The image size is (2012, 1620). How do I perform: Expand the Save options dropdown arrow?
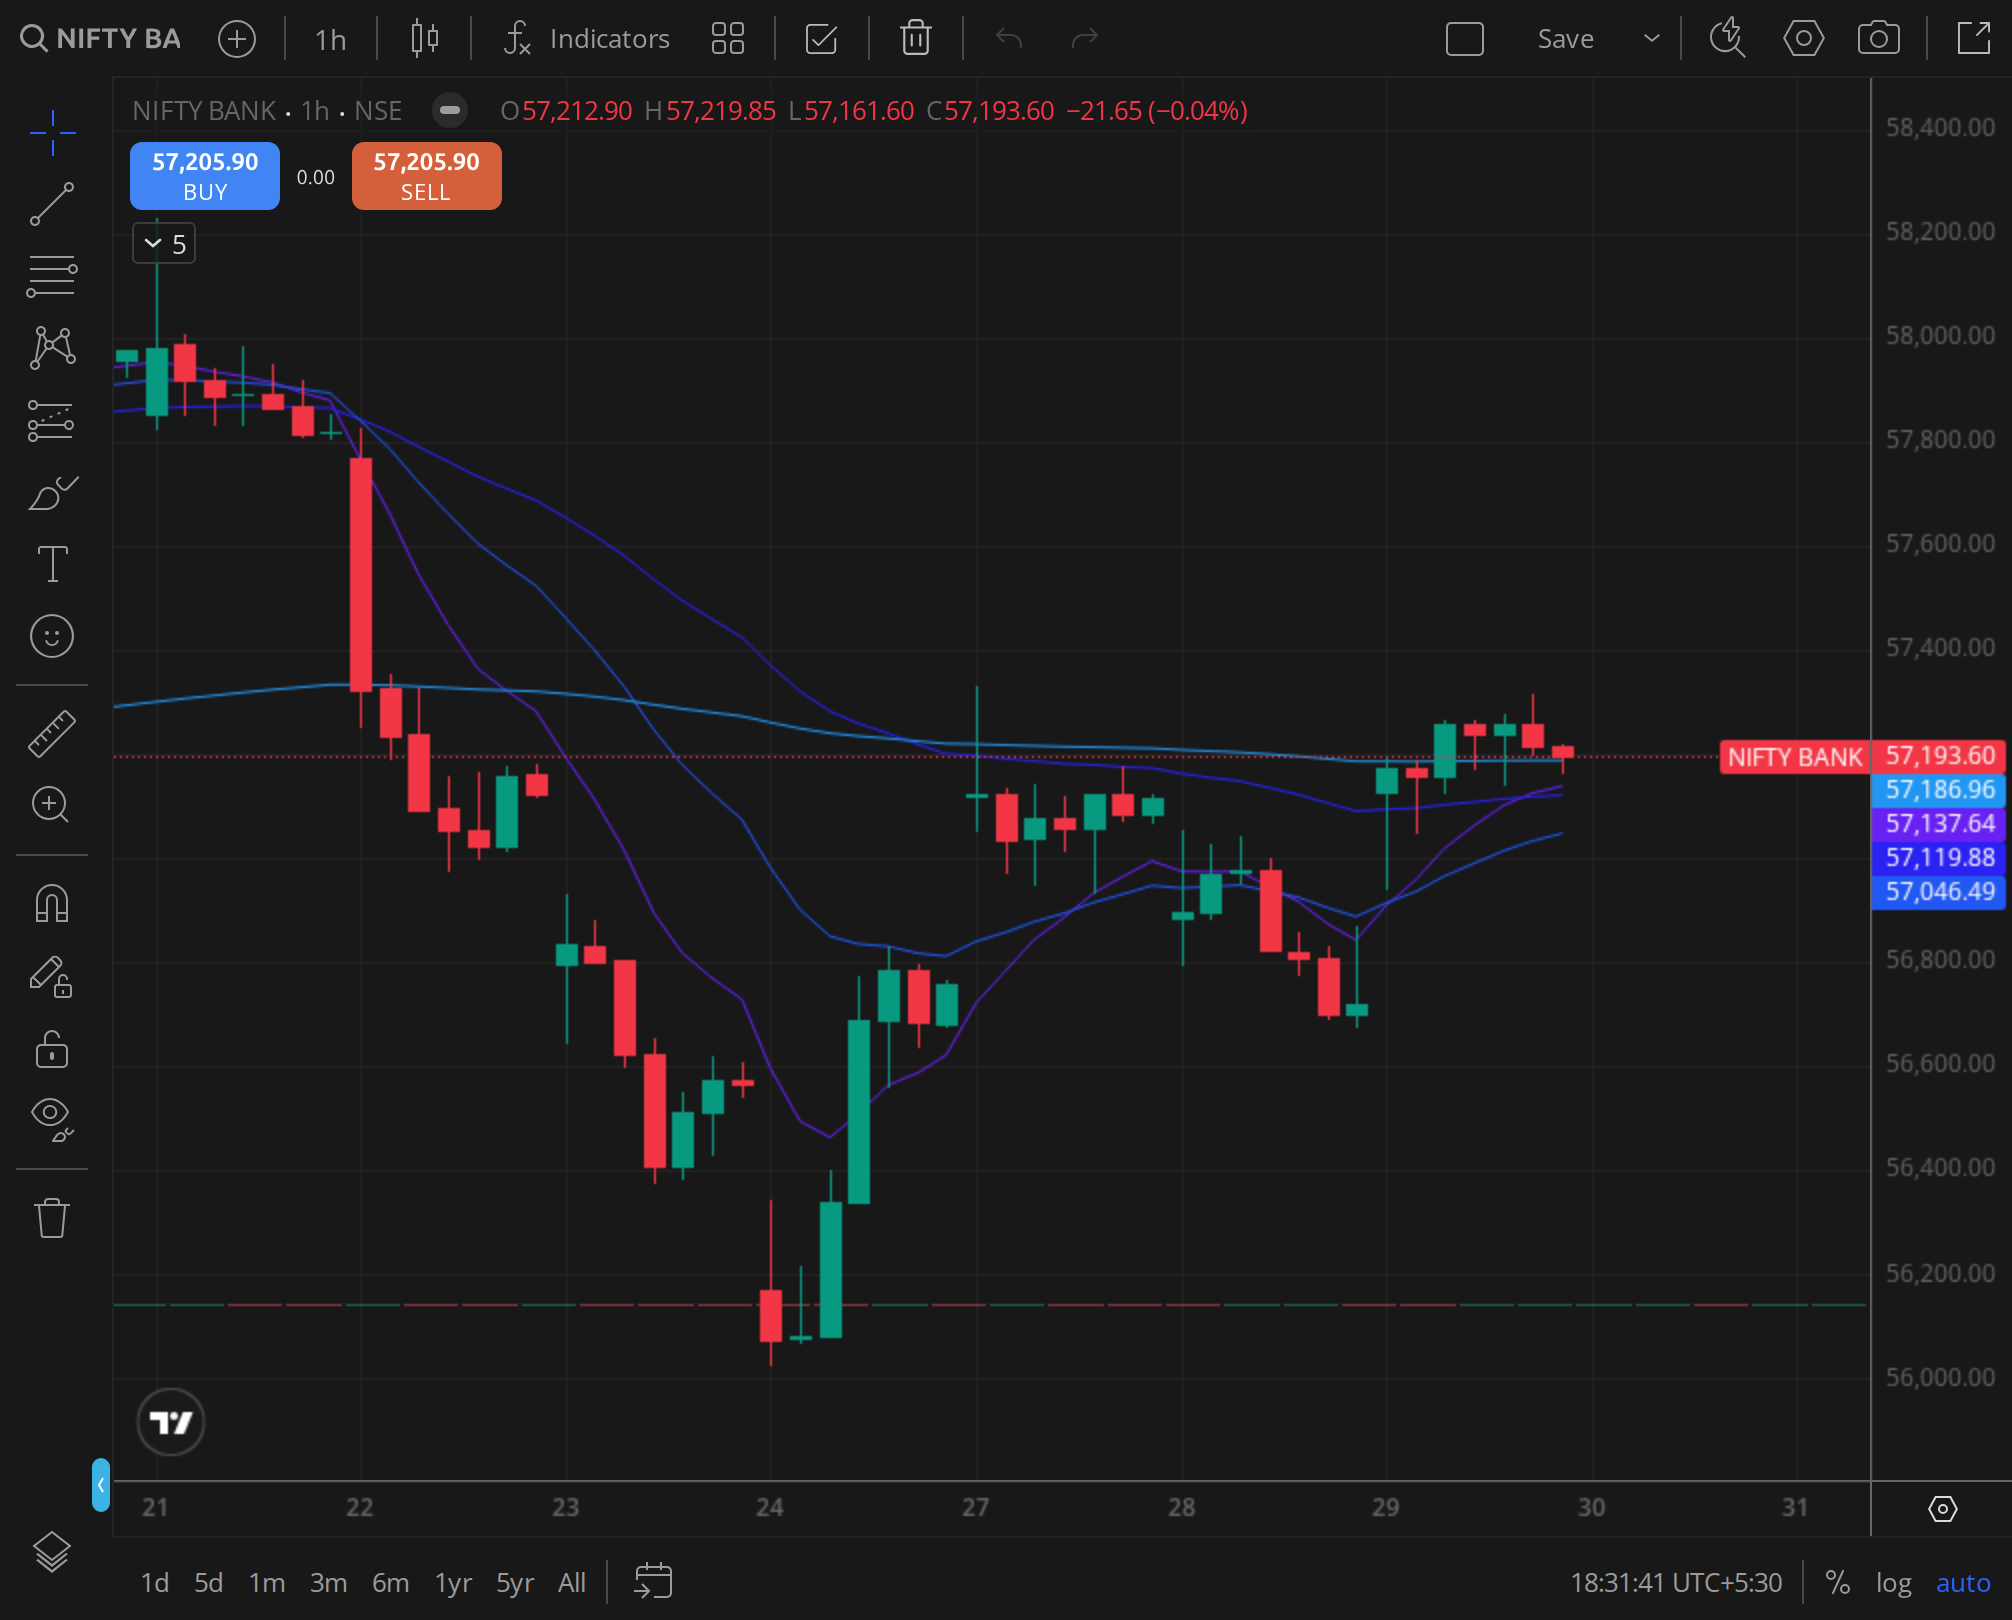[1651, 39]
